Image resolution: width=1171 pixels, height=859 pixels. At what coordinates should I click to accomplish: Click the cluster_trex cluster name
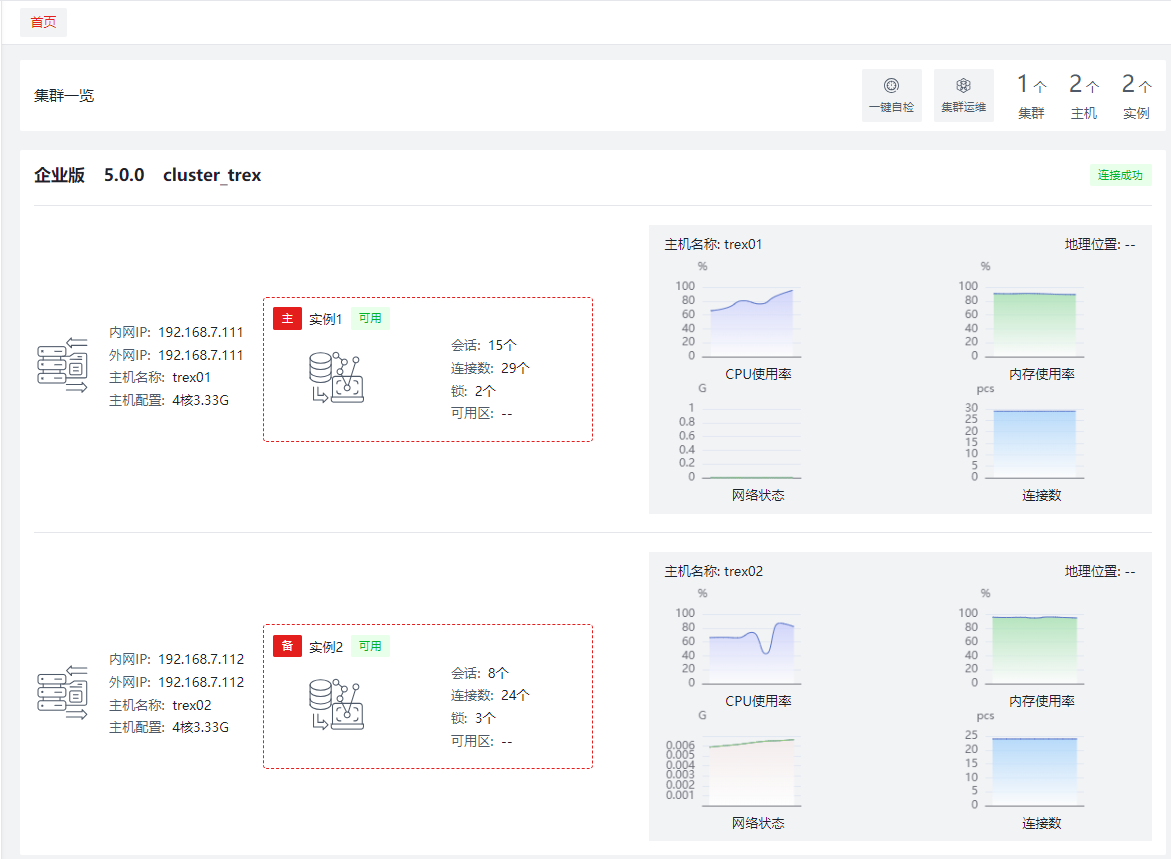pos(212,176)
